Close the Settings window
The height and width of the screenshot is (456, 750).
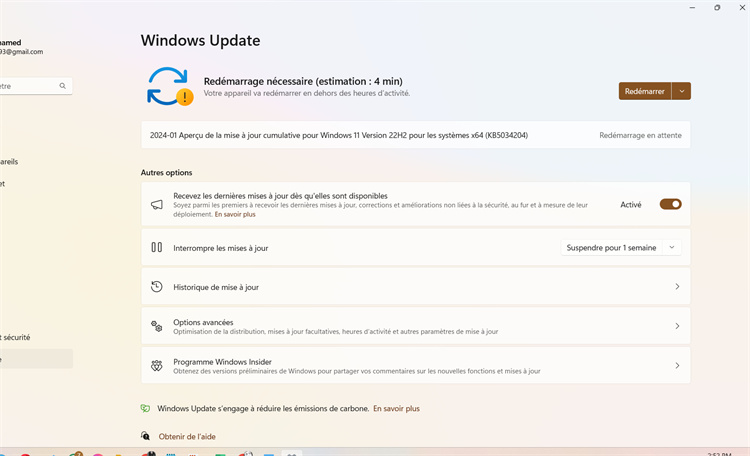point(742,8)
